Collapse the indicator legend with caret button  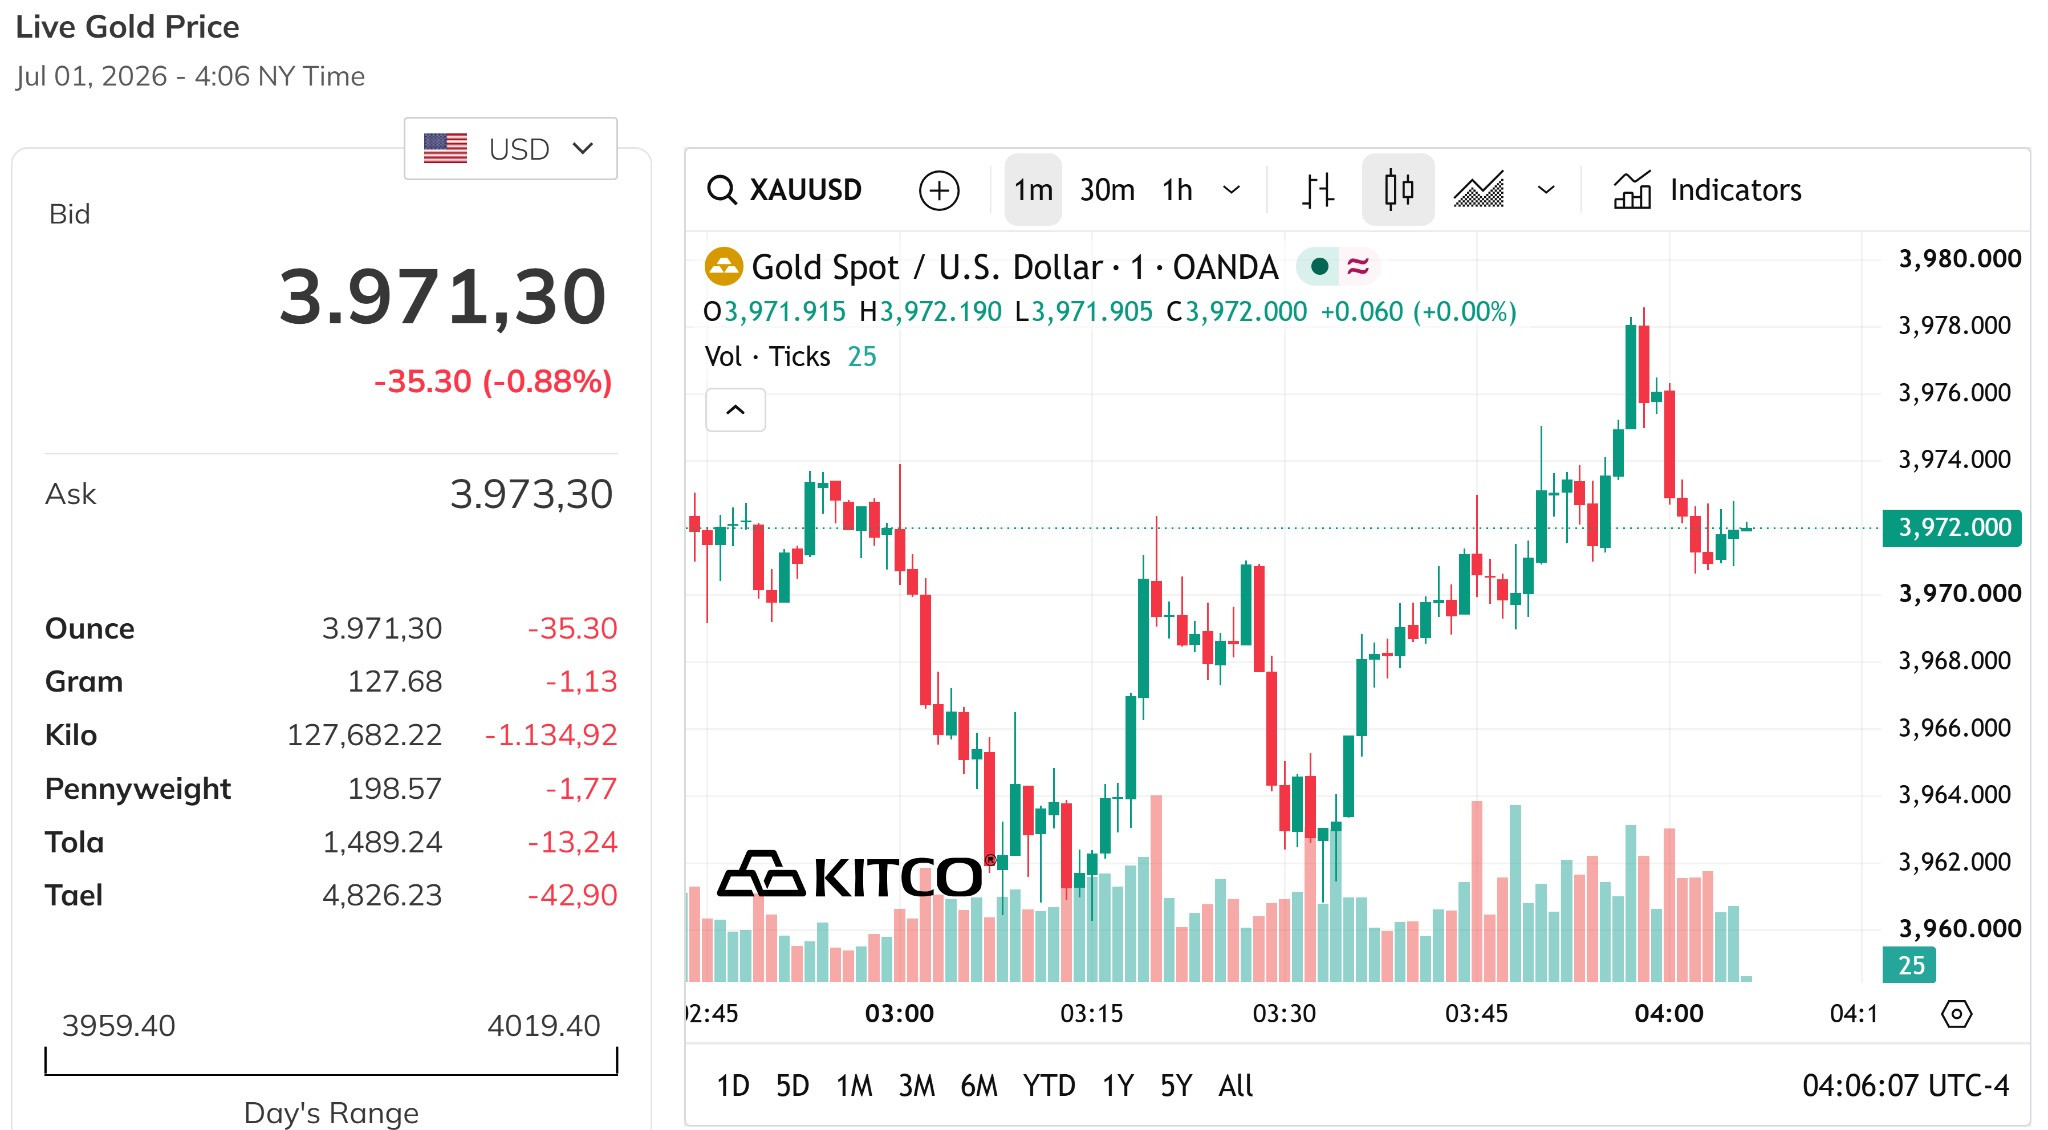point(735,410)
